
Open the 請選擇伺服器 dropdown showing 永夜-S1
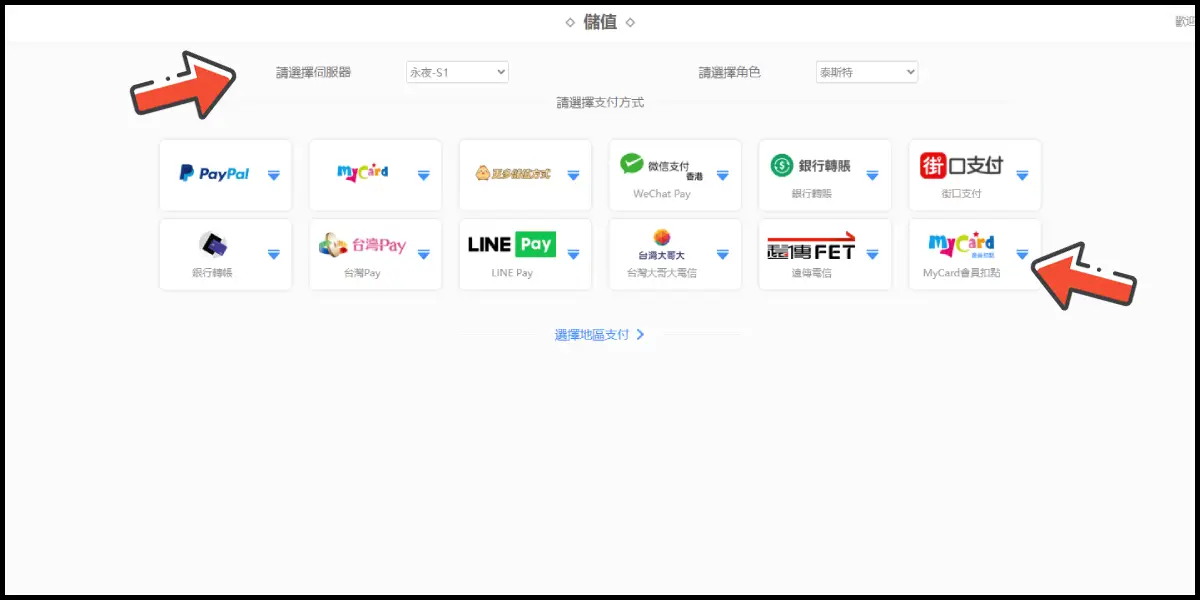pyautogui.click(x=457, y=72)
